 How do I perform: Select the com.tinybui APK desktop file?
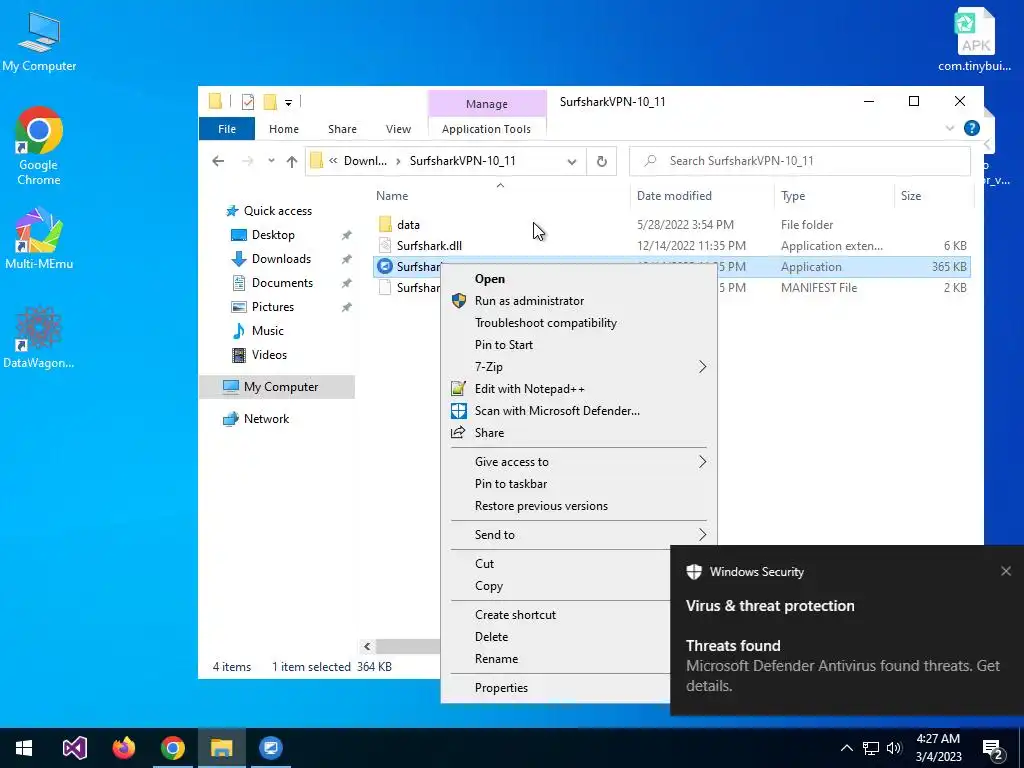tap(974, 40)
